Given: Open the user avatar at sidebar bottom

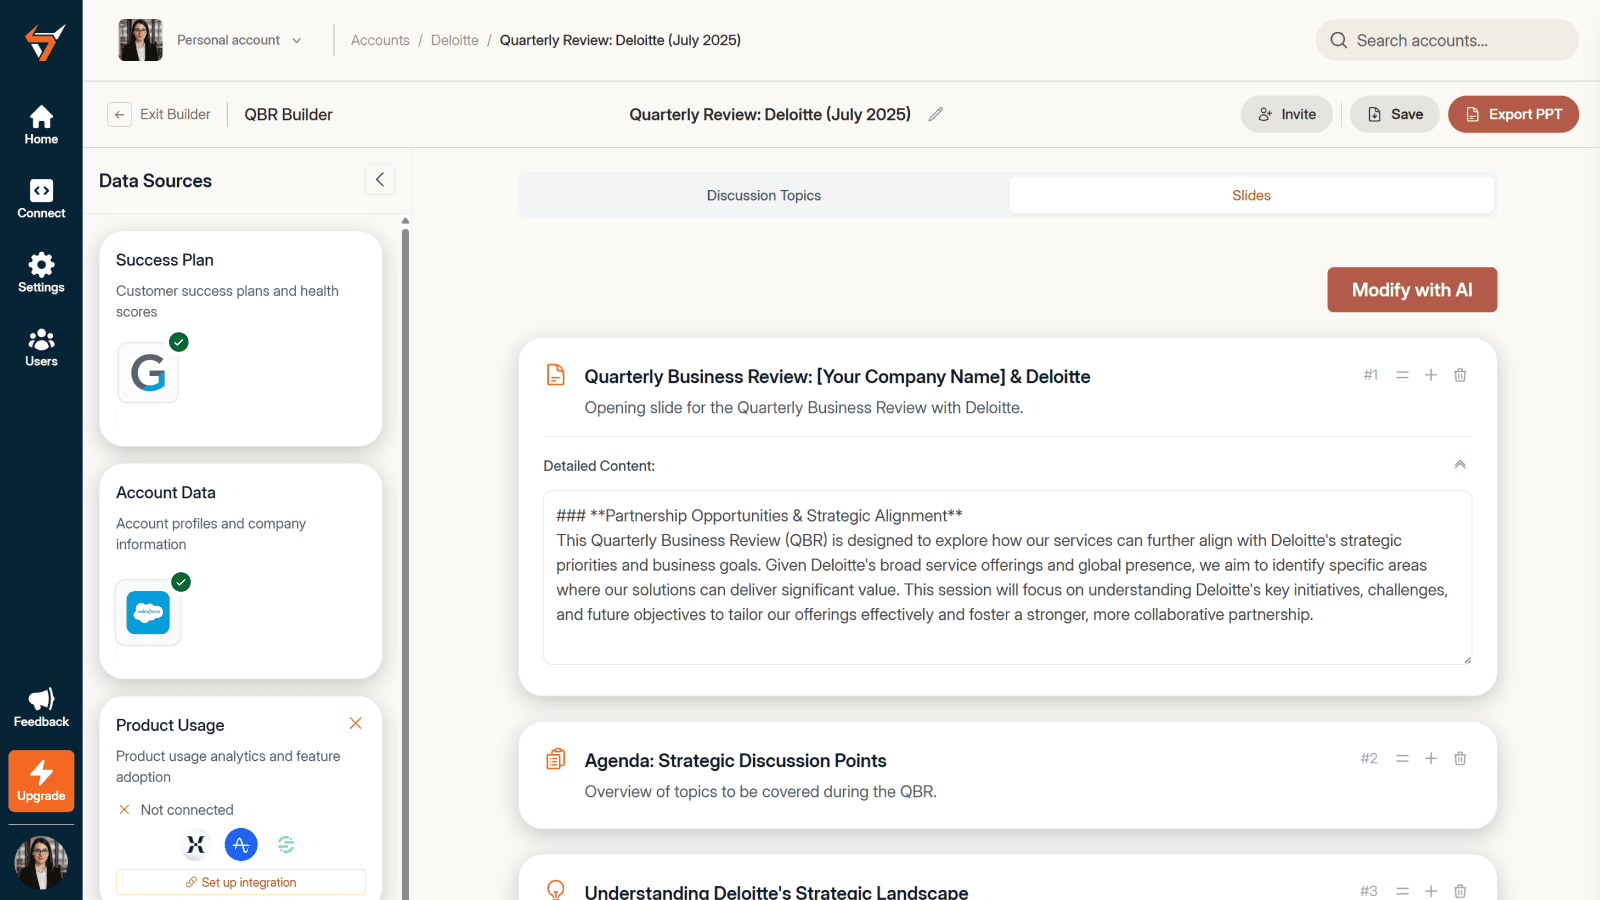Looking at the screenshot, I should coord(41,862).
